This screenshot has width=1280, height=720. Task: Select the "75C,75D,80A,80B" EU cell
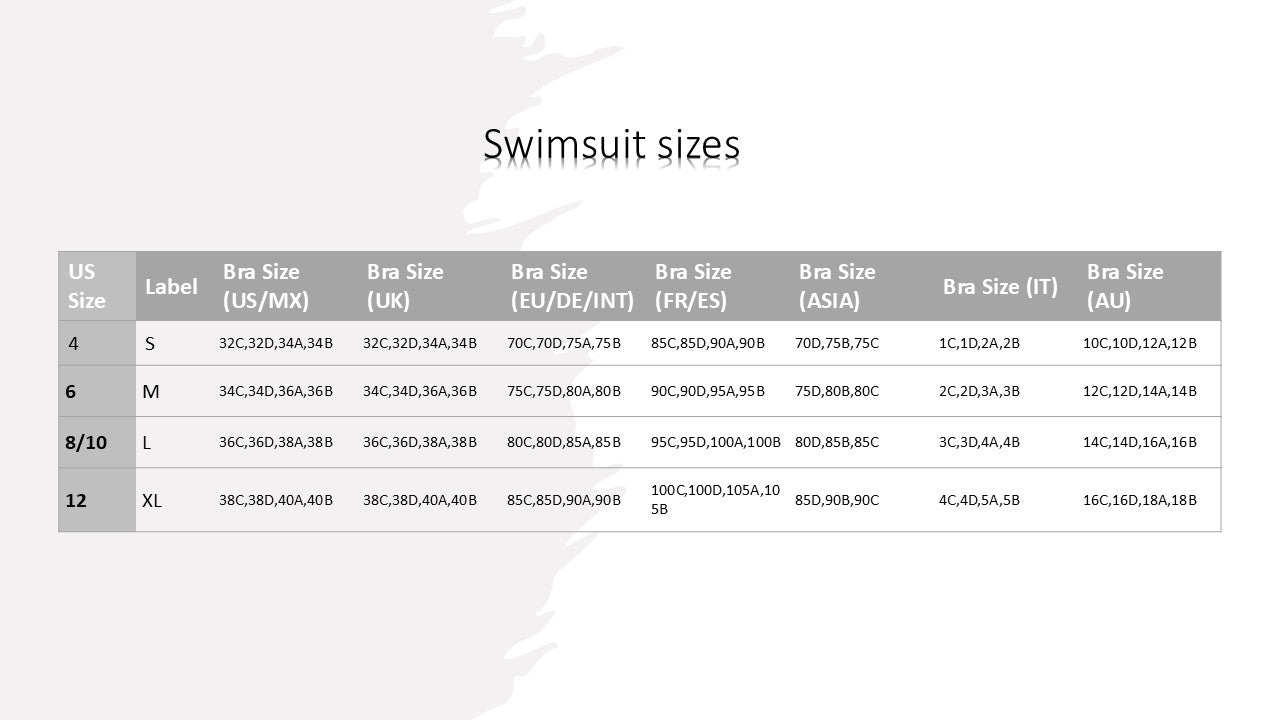[564, 391]
